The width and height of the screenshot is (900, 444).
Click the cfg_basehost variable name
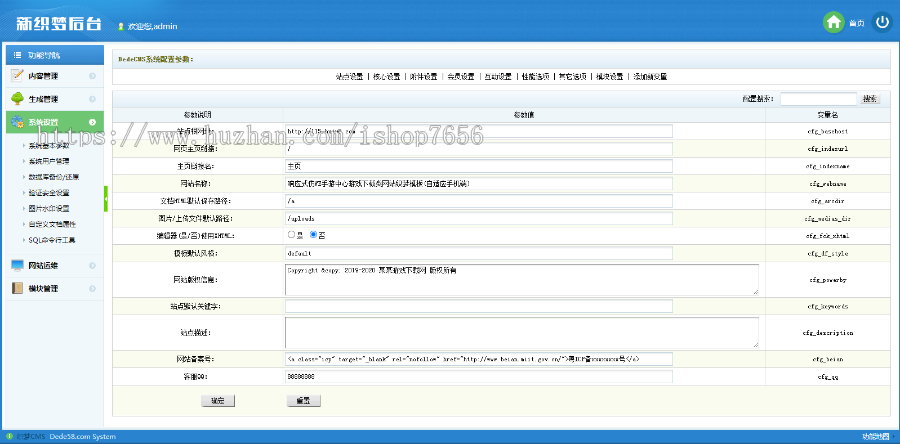828,131
